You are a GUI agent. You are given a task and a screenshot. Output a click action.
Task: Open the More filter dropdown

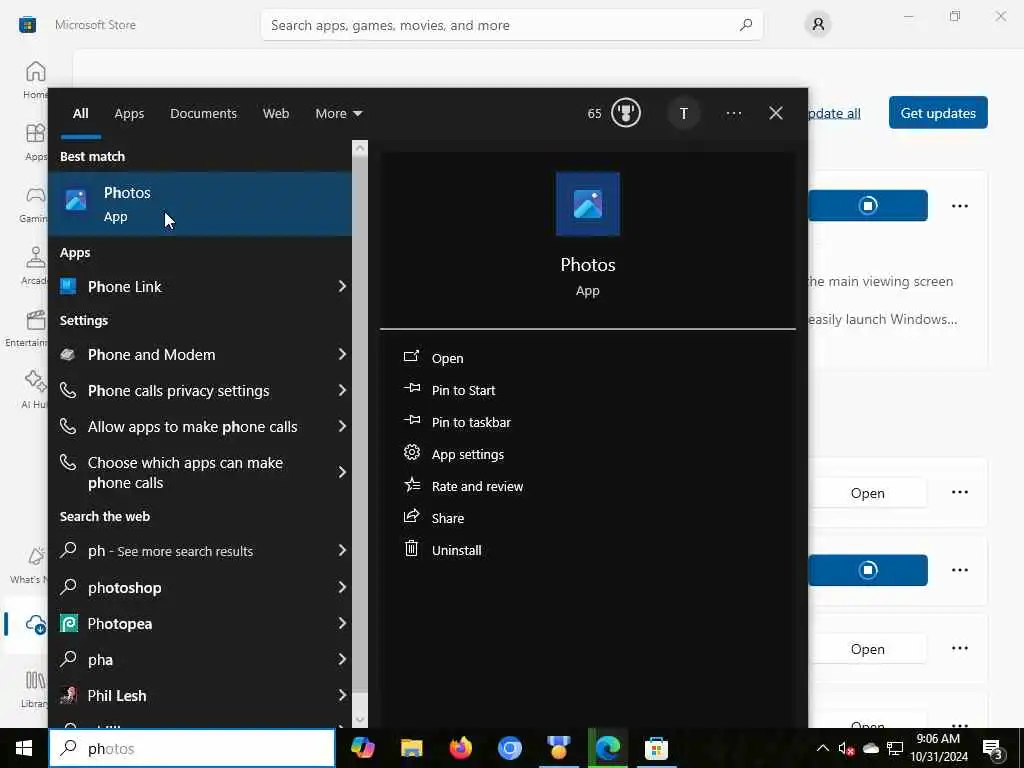click(338, 114)
